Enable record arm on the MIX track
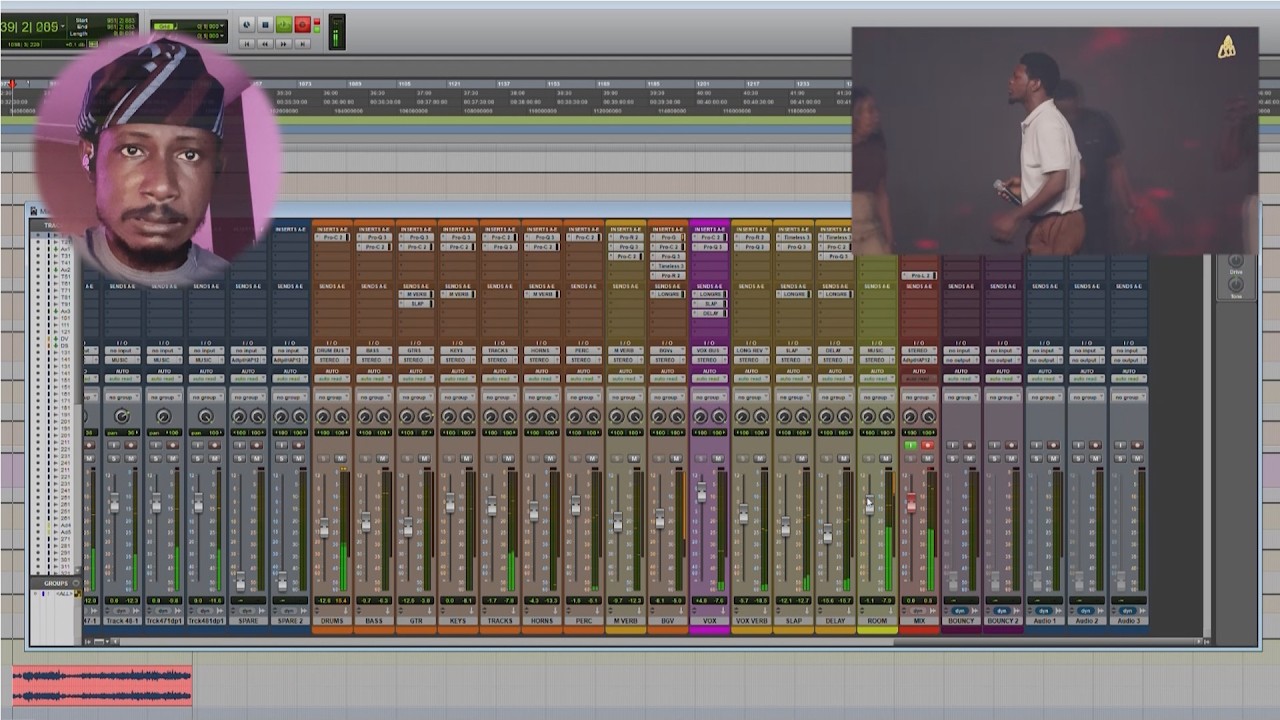This screenshot has width=1280, height=720. pyautogui.click(x=927, y=445)
